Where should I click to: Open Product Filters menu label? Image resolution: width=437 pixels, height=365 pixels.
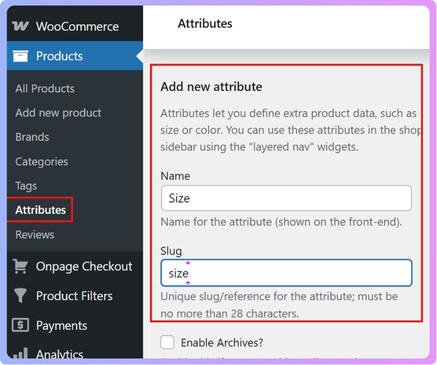pos(74,296)
